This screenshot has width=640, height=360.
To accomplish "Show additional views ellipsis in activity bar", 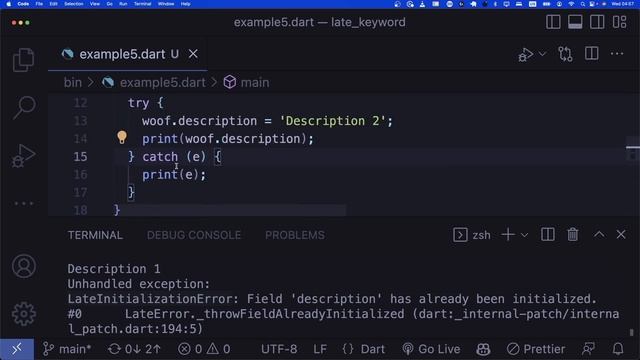I will 24,203.
